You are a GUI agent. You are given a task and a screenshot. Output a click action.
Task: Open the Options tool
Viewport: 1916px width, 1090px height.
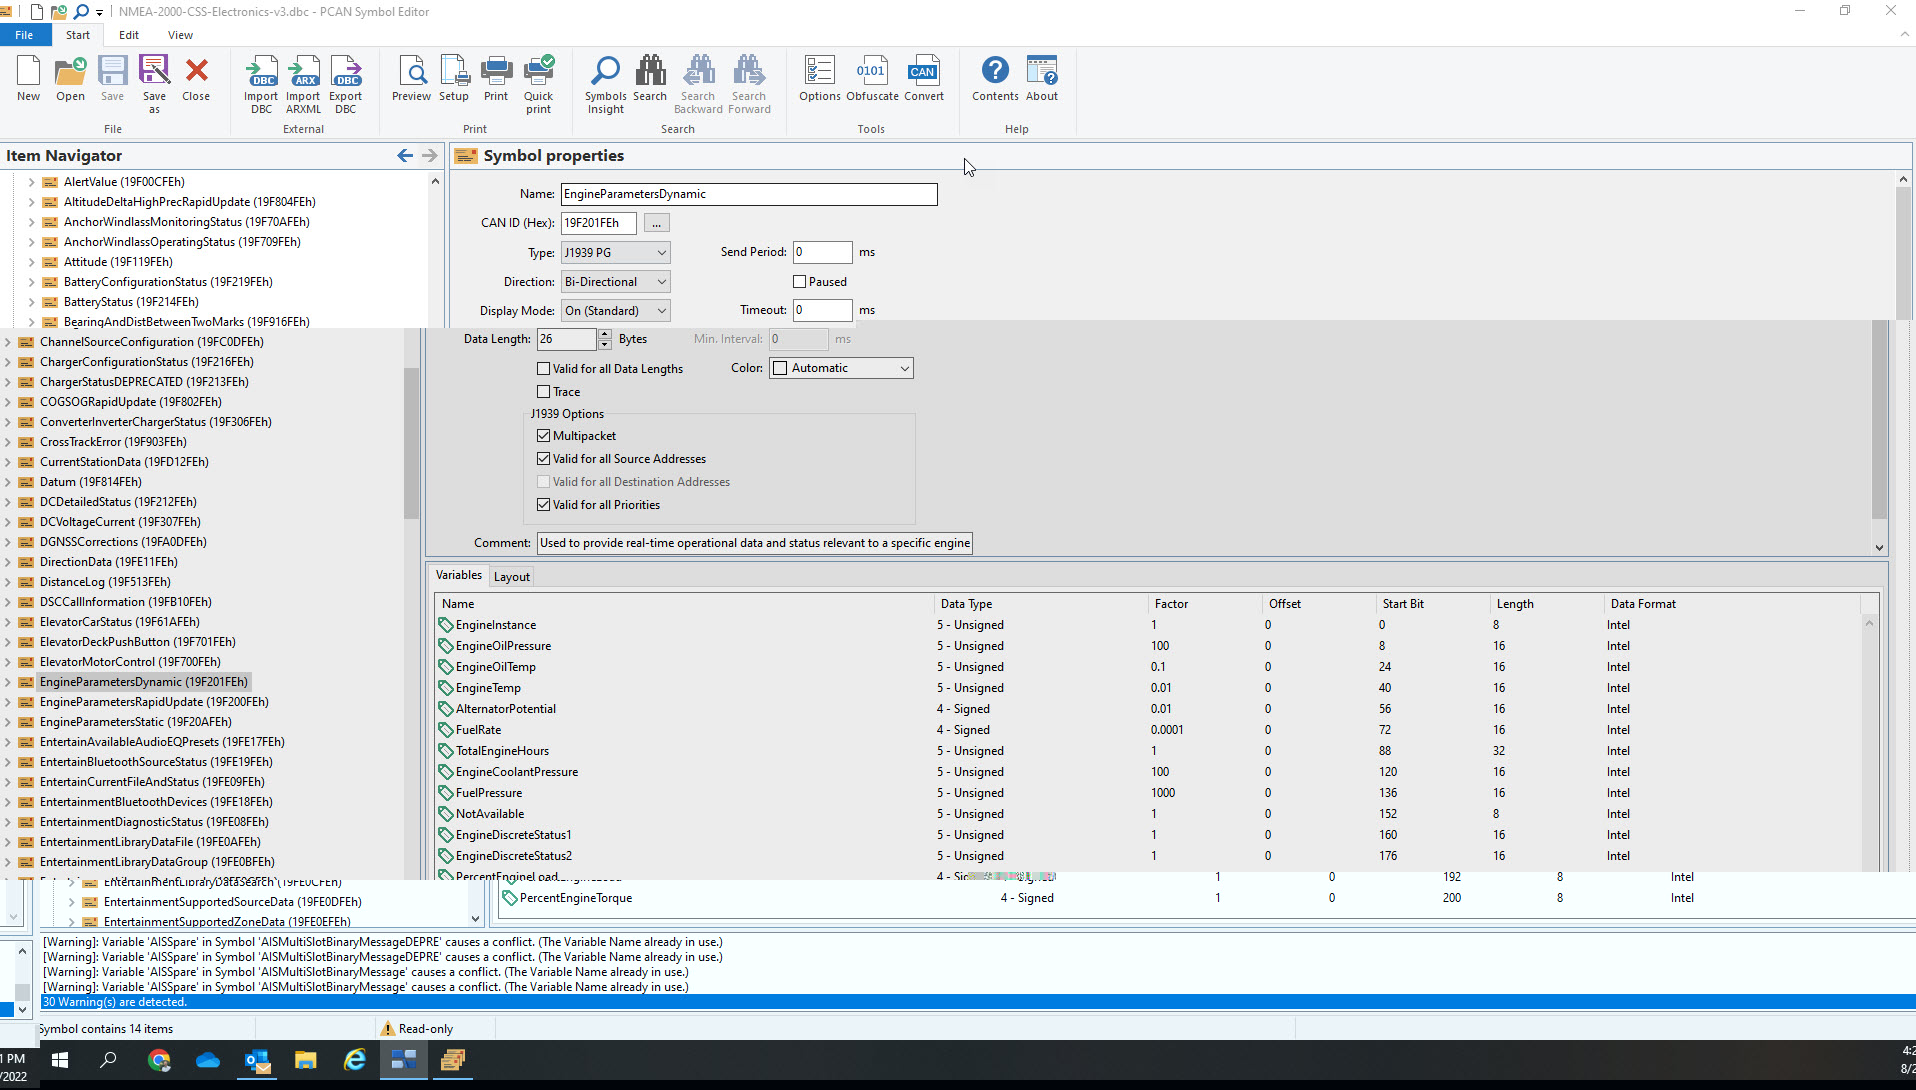[x=820, y=78]
